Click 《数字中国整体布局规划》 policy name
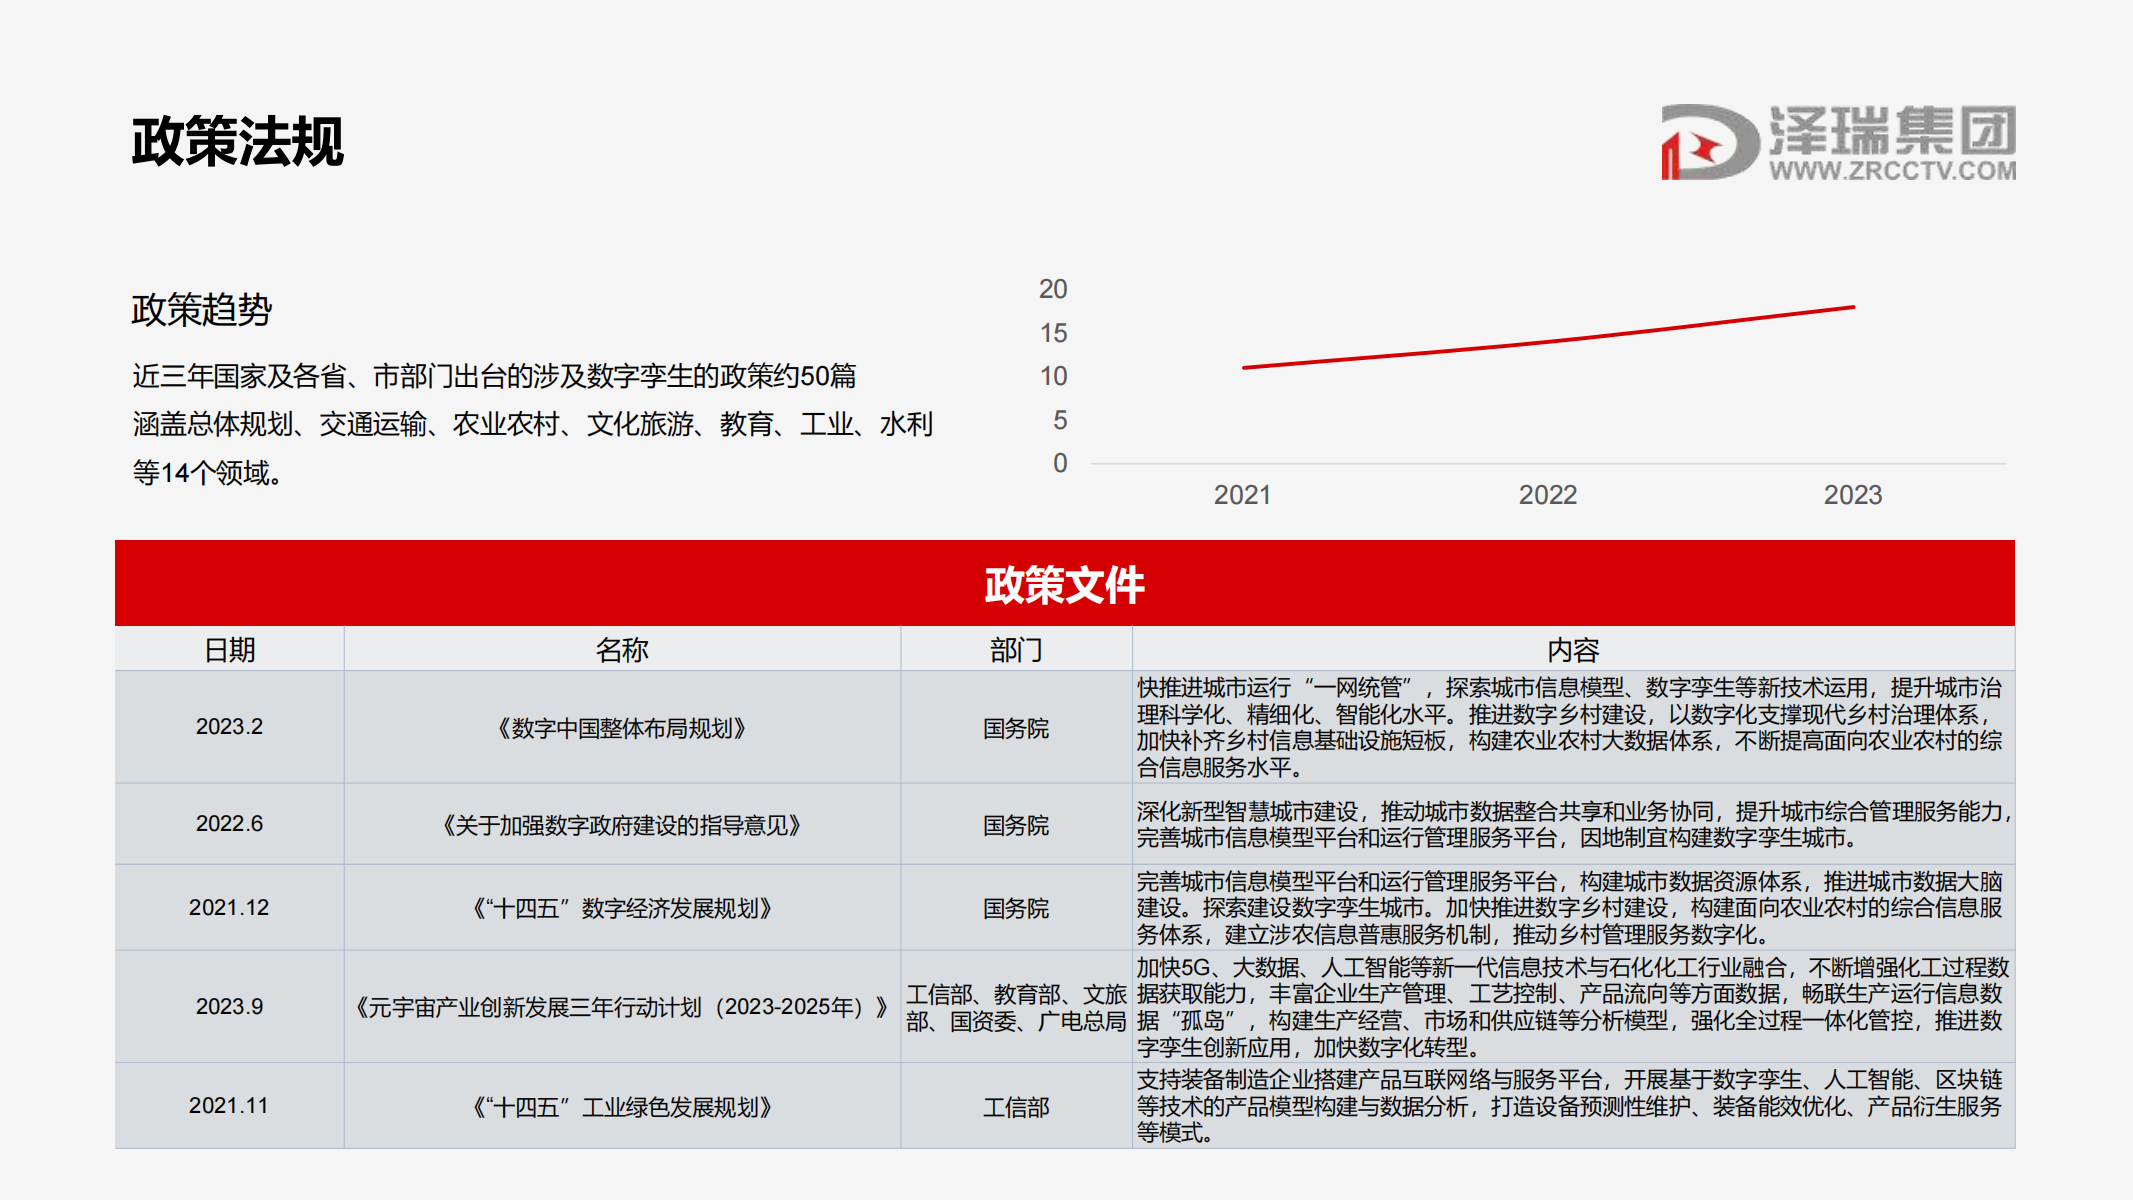 [x=622, y=728]
